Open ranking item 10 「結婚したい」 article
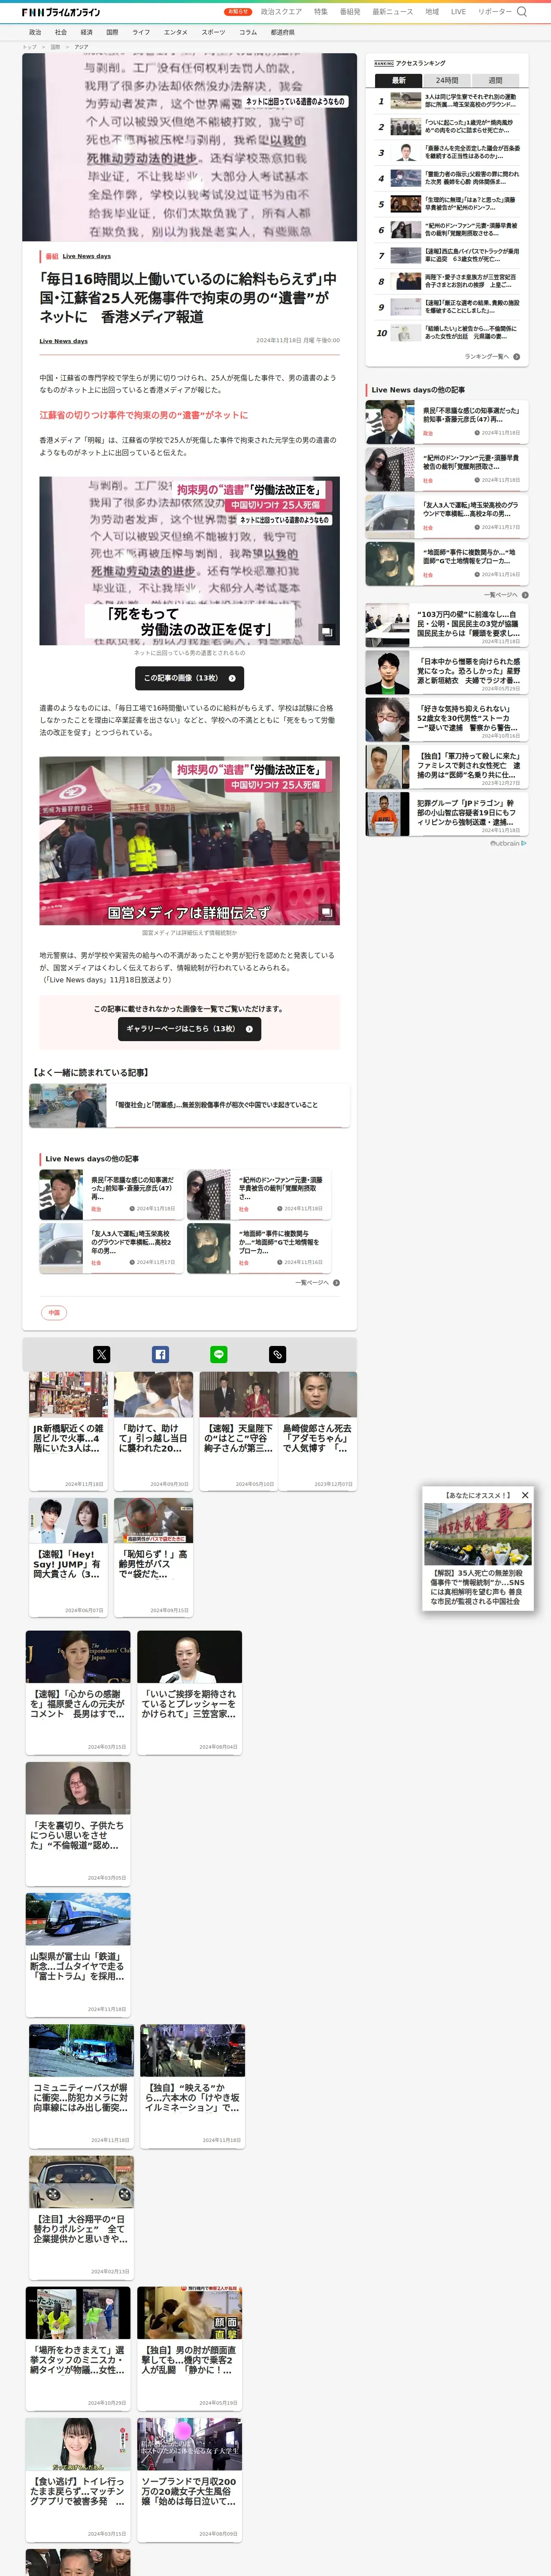Image resolution: width=551 pixels, height=2576 pixels. 447,333
